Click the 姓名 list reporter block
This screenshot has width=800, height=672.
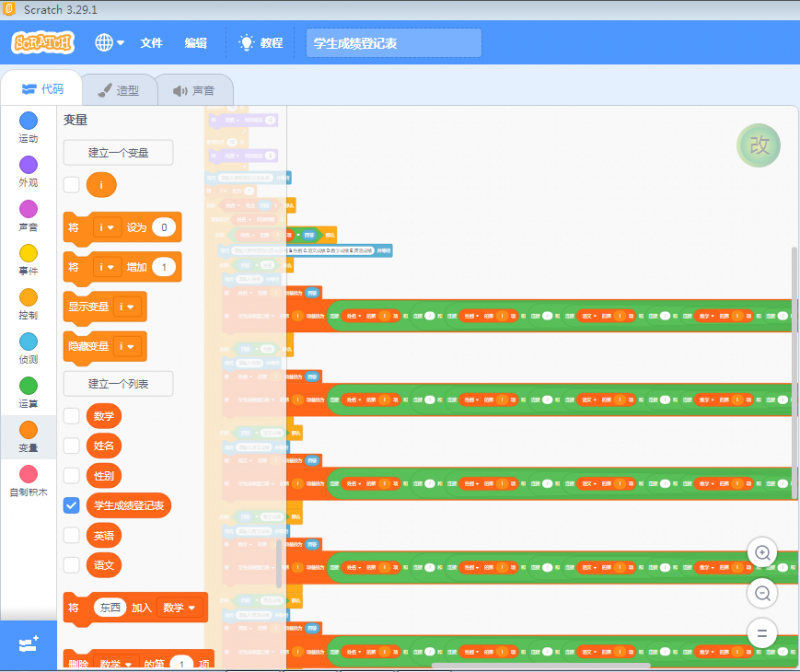[104, 445]
